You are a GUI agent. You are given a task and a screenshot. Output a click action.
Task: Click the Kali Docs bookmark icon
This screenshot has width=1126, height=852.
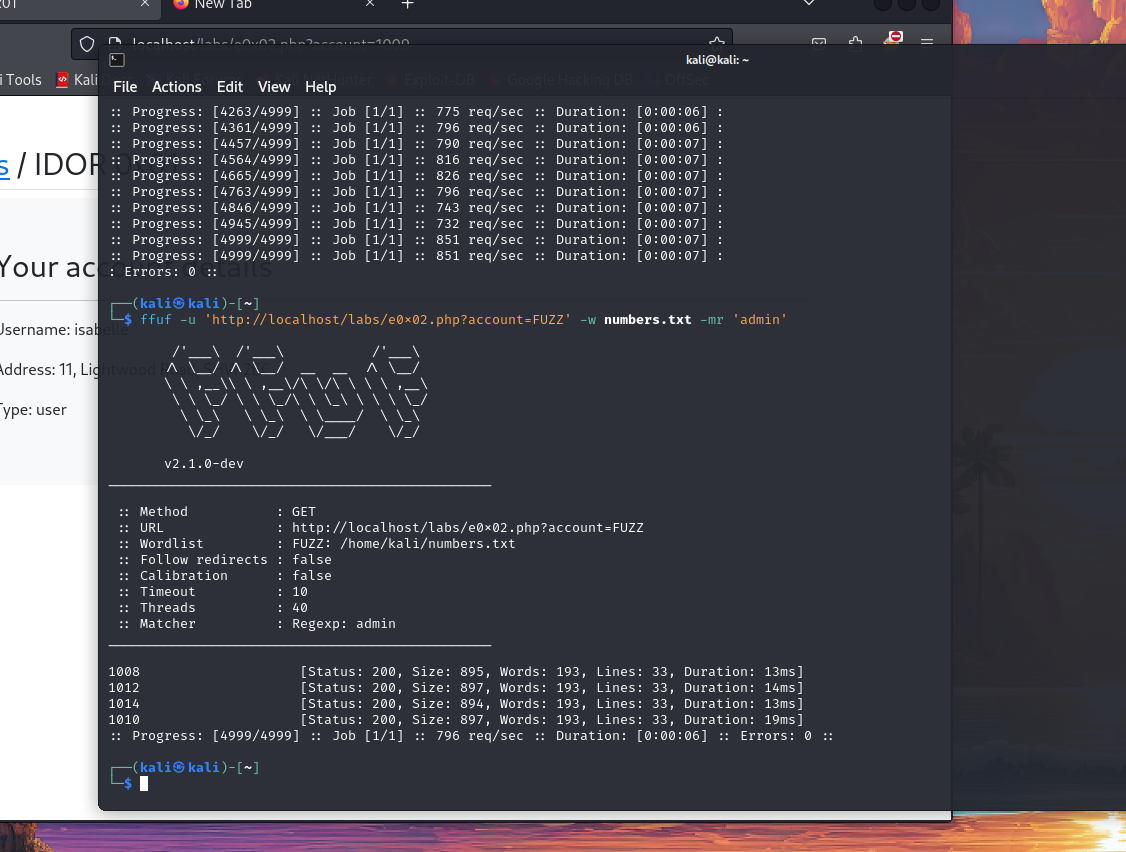tap(62, 80)
